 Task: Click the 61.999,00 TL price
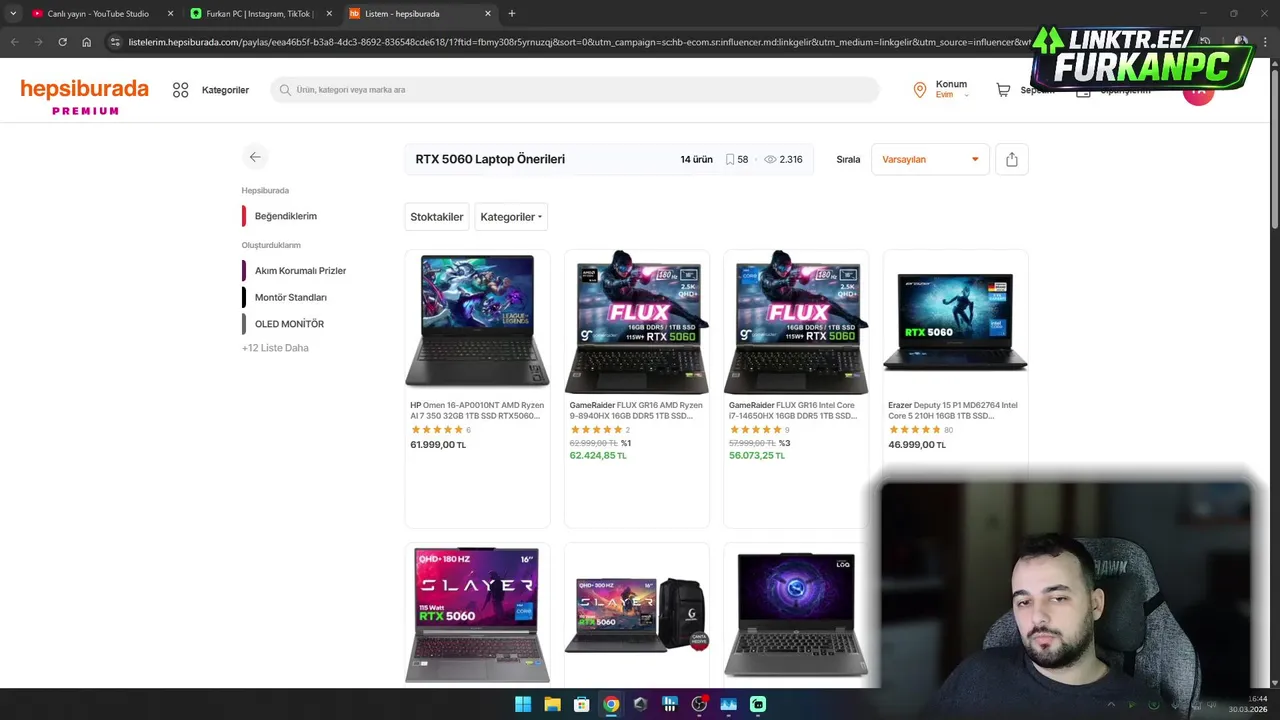438,445
